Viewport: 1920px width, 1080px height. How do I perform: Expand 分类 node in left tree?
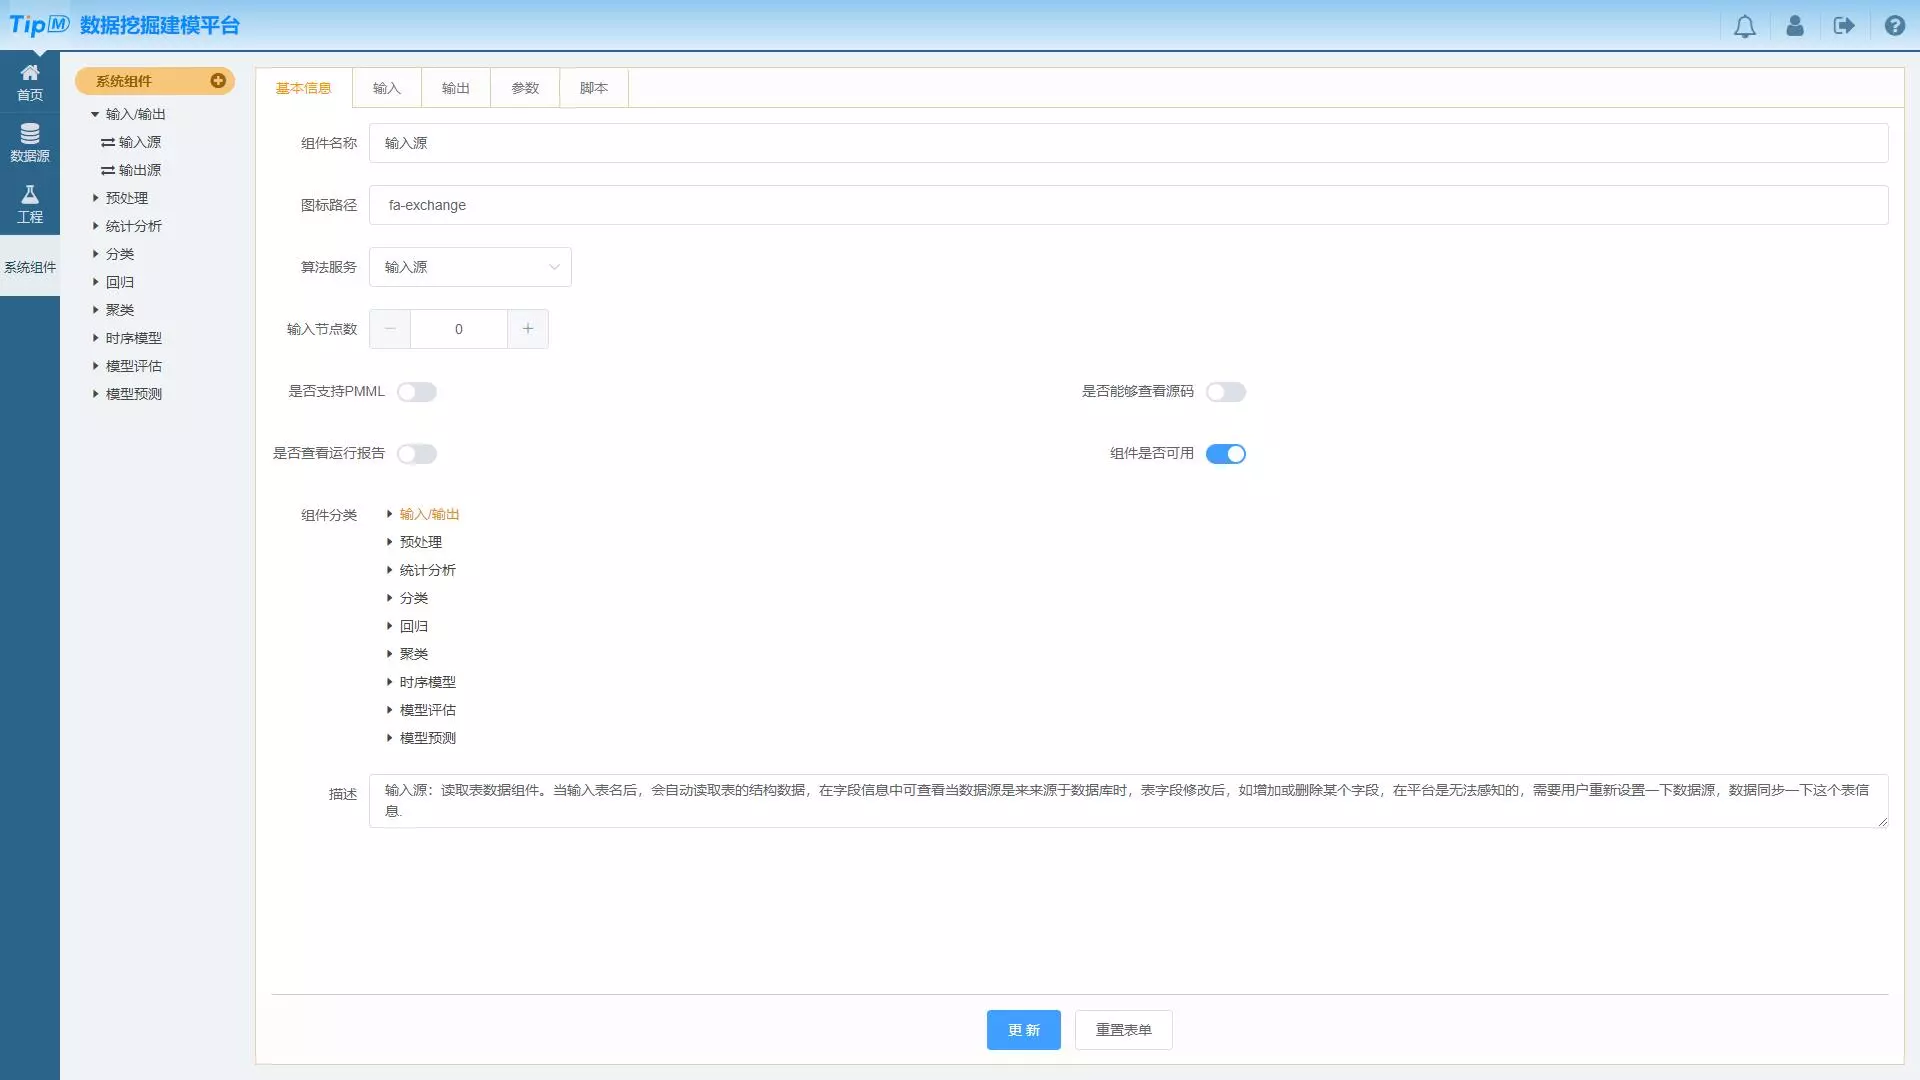coord(95,254)
